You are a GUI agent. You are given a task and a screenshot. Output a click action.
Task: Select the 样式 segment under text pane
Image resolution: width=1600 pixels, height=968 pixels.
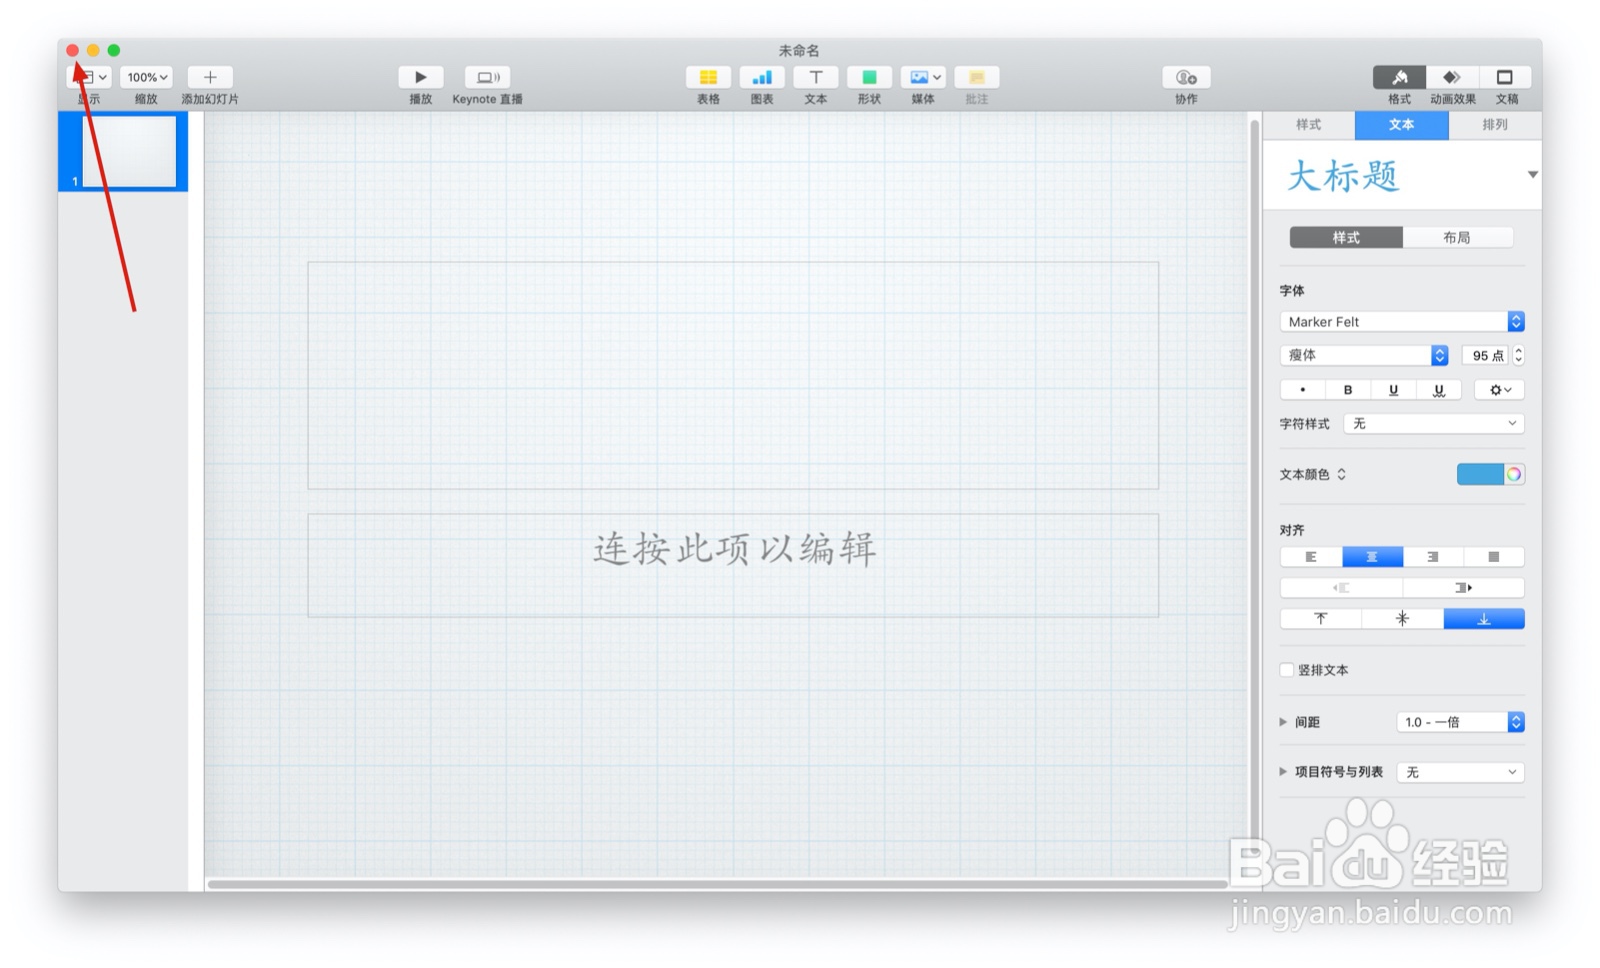[1346, 237]
